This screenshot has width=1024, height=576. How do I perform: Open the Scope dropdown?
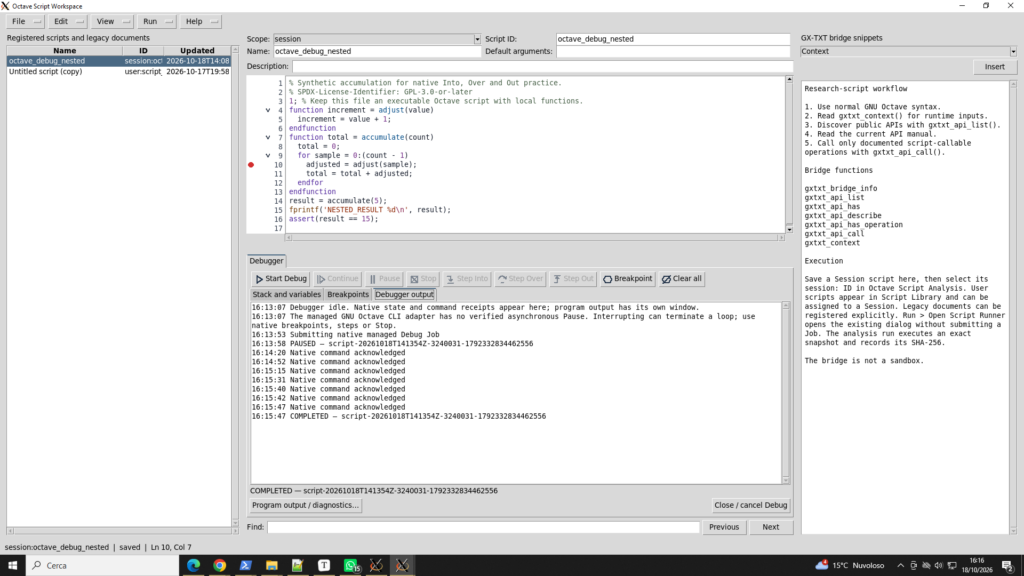[377, 39]
